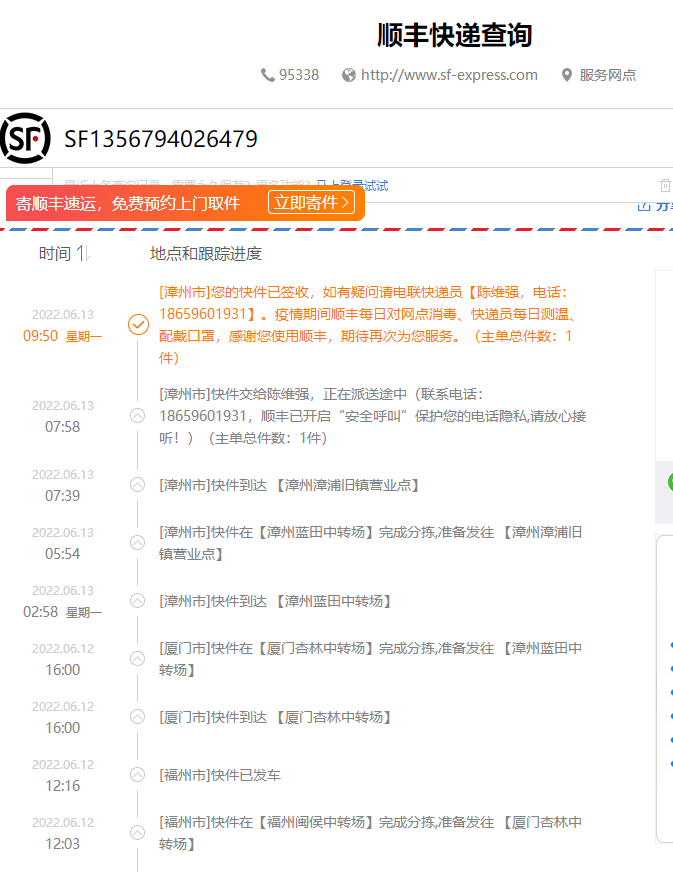Click the 马上登录试试 login link

(352, 185)
